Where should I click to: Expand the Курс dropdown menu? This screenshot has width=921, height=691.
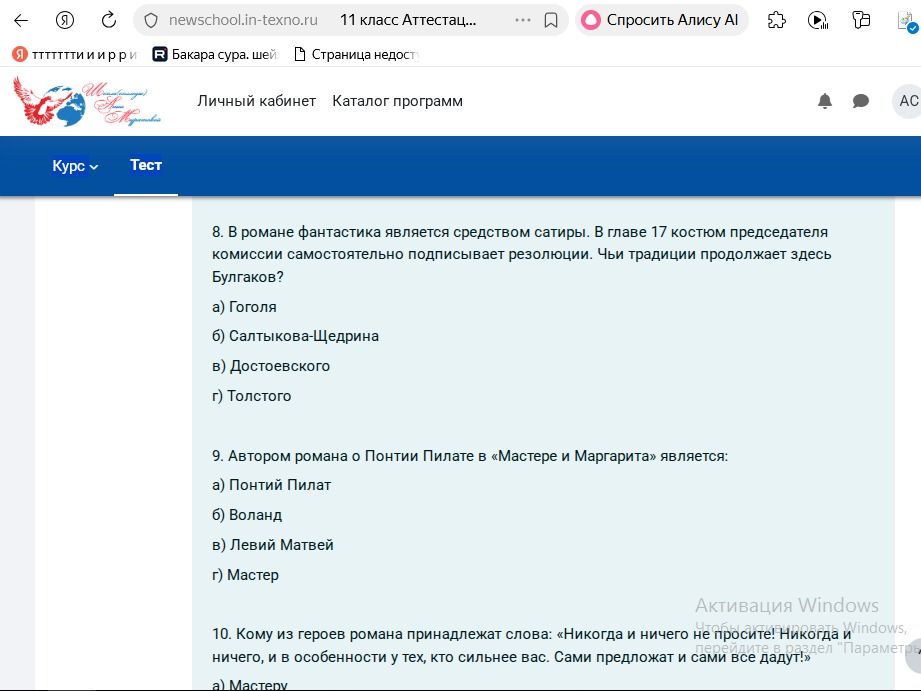point(75,166)
